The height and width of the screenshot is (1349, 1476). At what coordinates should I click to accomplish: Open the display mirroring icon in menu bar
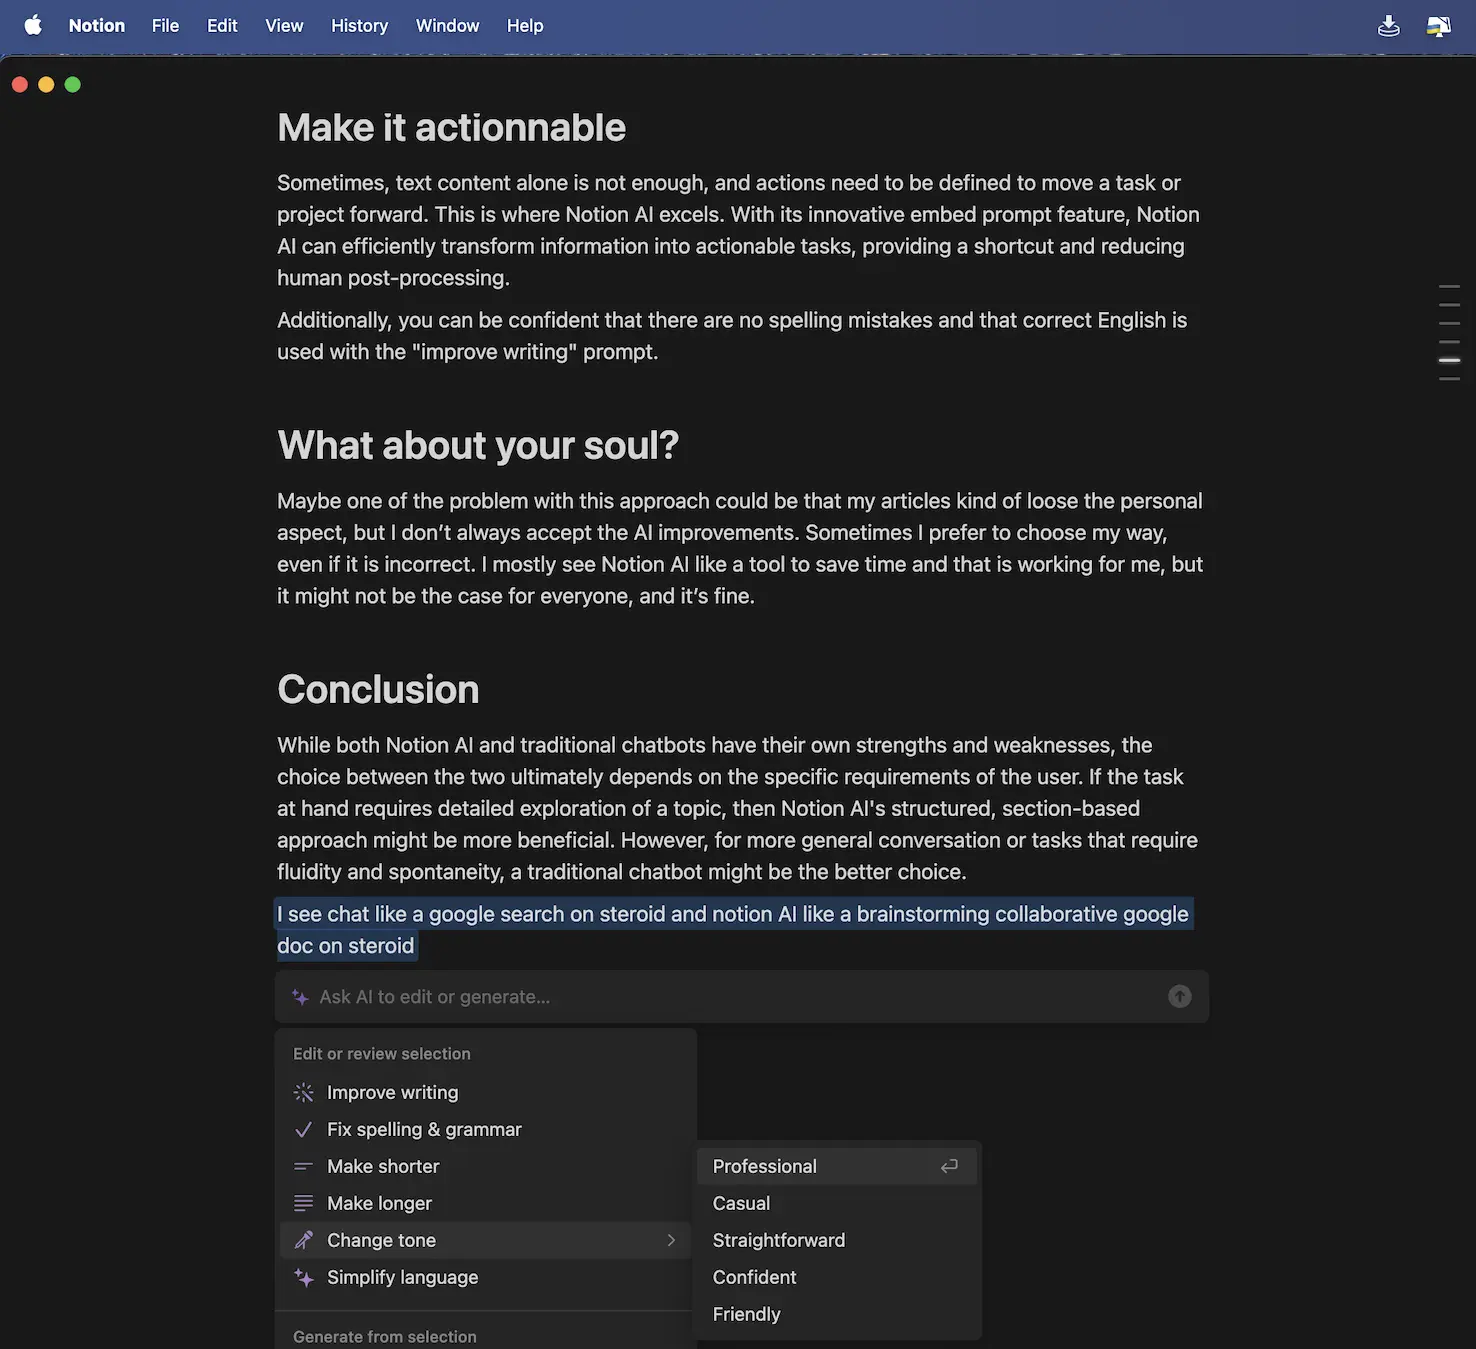(1439, 26)
